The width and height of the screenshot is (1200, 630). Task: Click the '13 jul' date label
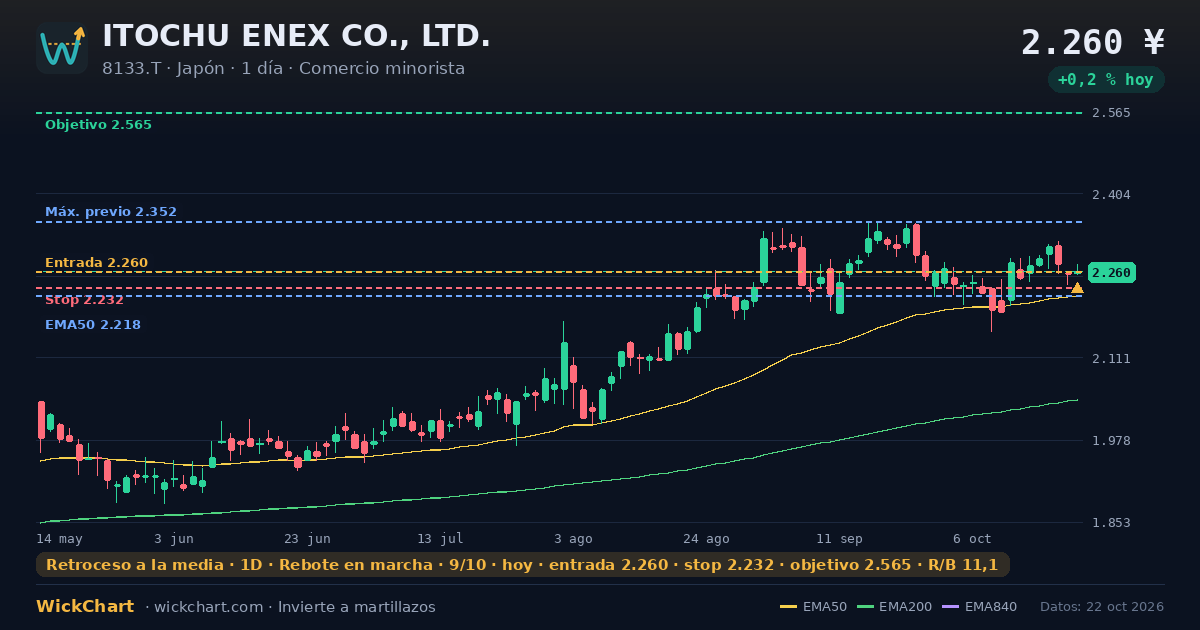pos(440,538)
